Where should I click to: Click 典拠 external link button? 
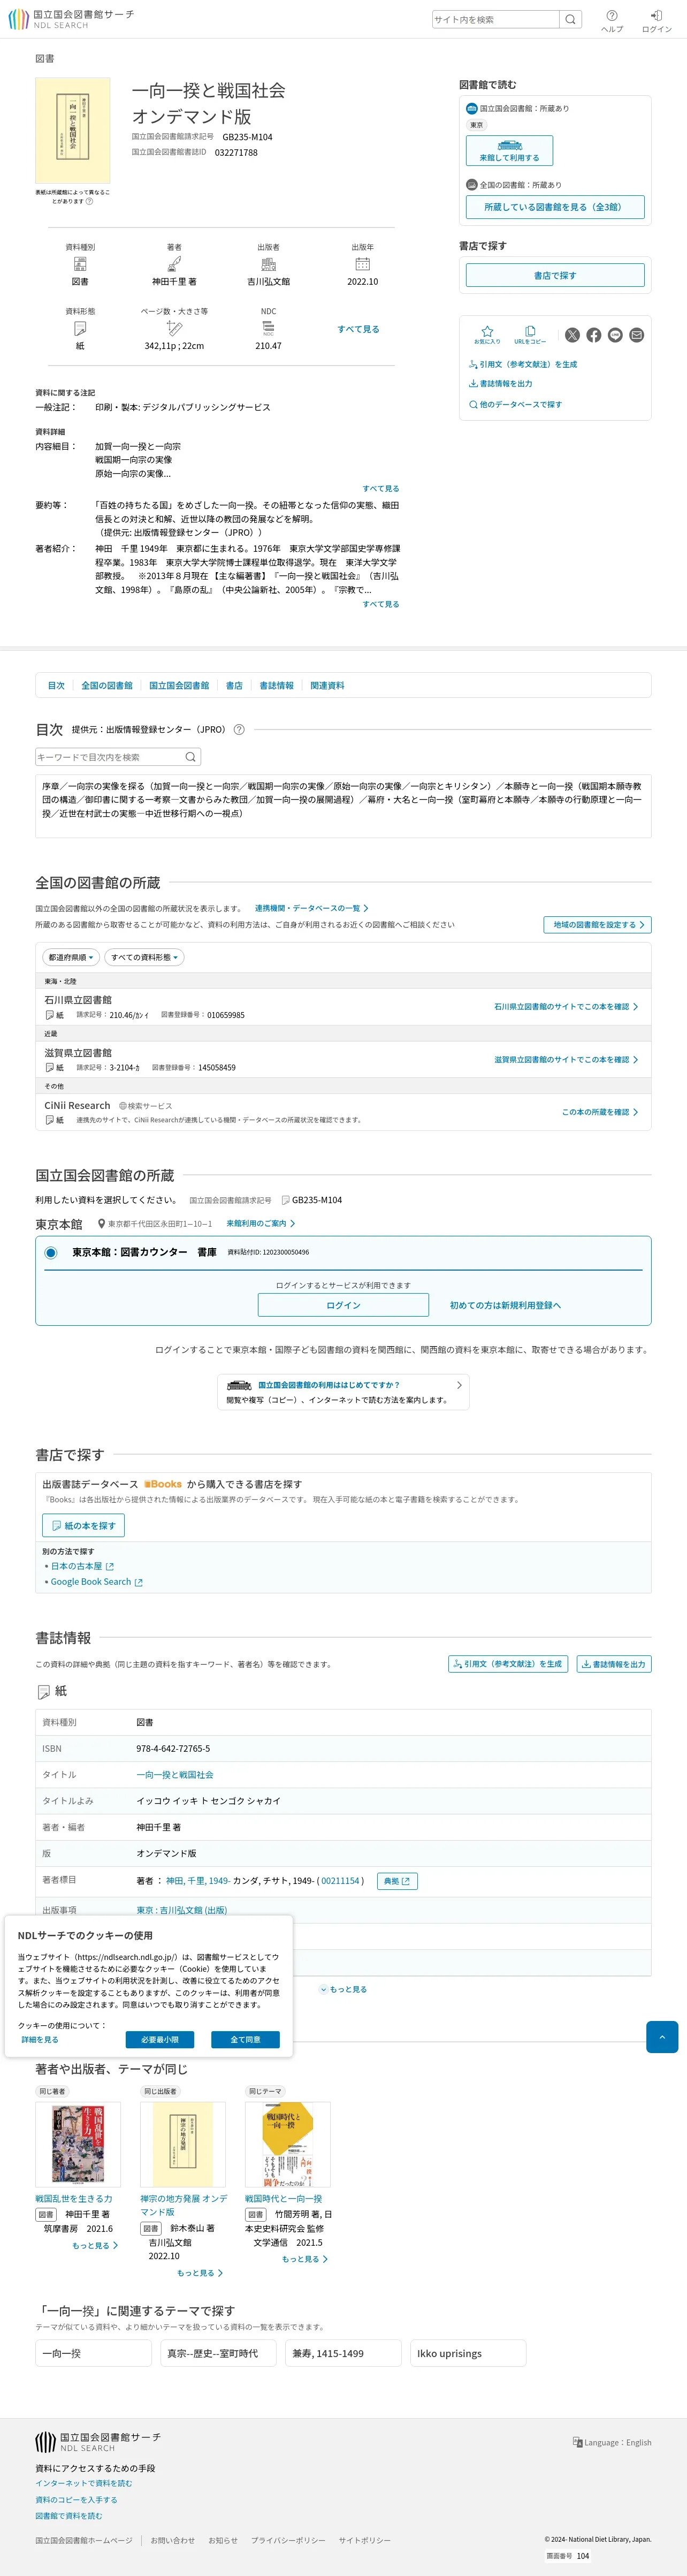click(x=397, y=1881)
